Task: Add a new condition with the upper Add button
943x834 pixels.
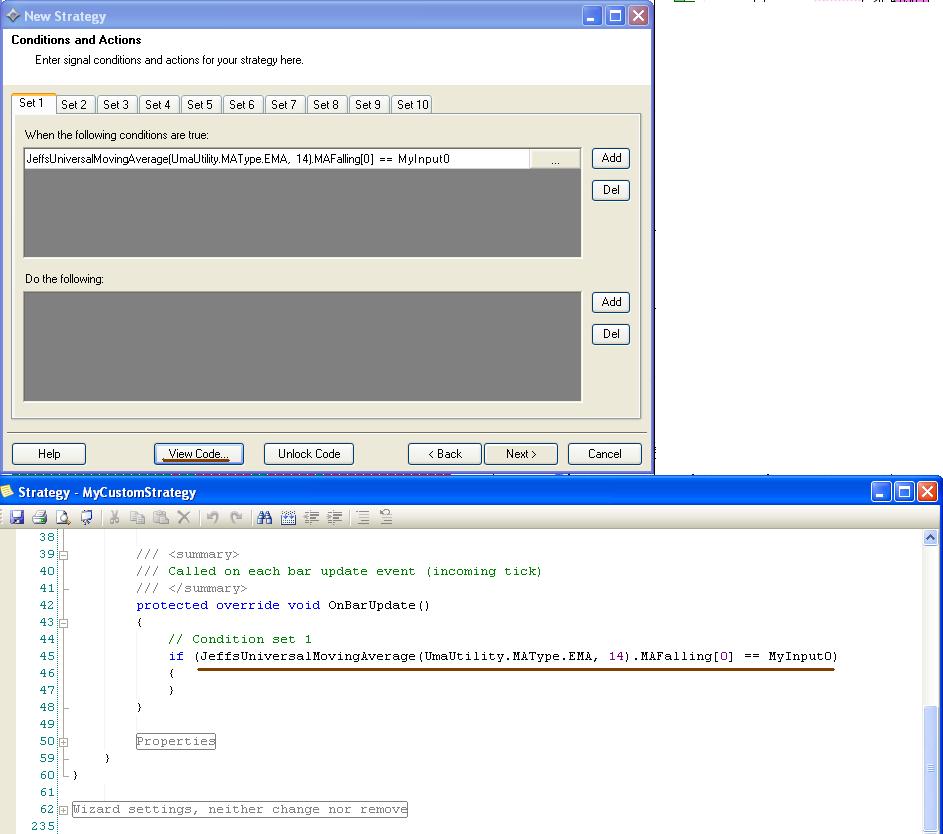Action: [611, 158]
